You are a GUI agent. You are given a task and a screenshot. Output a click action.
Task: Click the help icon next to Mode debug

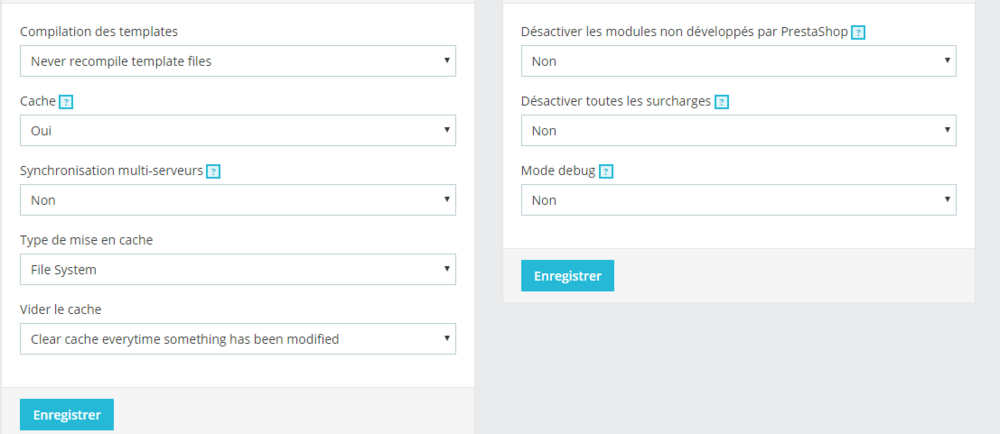[606, 171]
